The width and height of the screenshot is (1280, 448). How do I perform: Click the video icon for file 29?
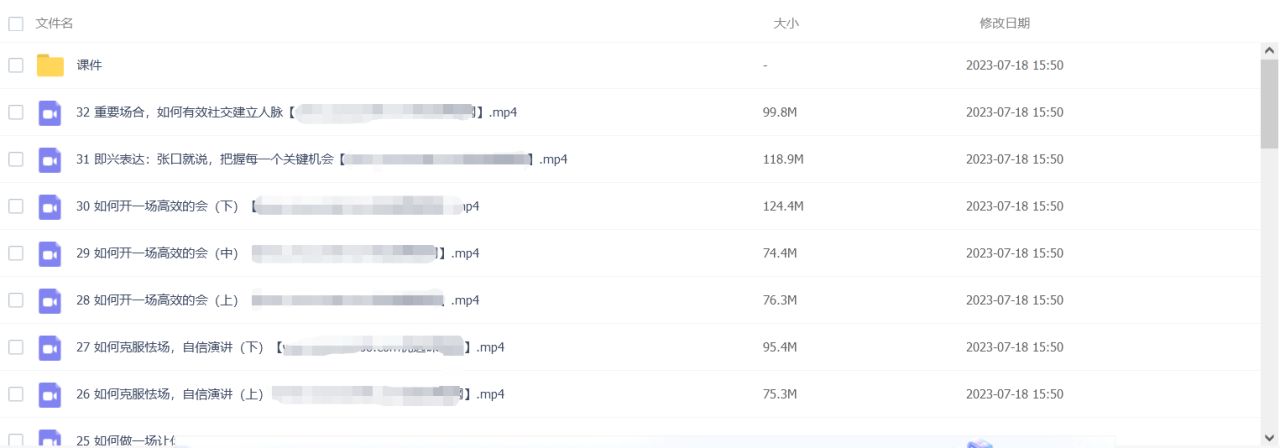coord(50,254)
